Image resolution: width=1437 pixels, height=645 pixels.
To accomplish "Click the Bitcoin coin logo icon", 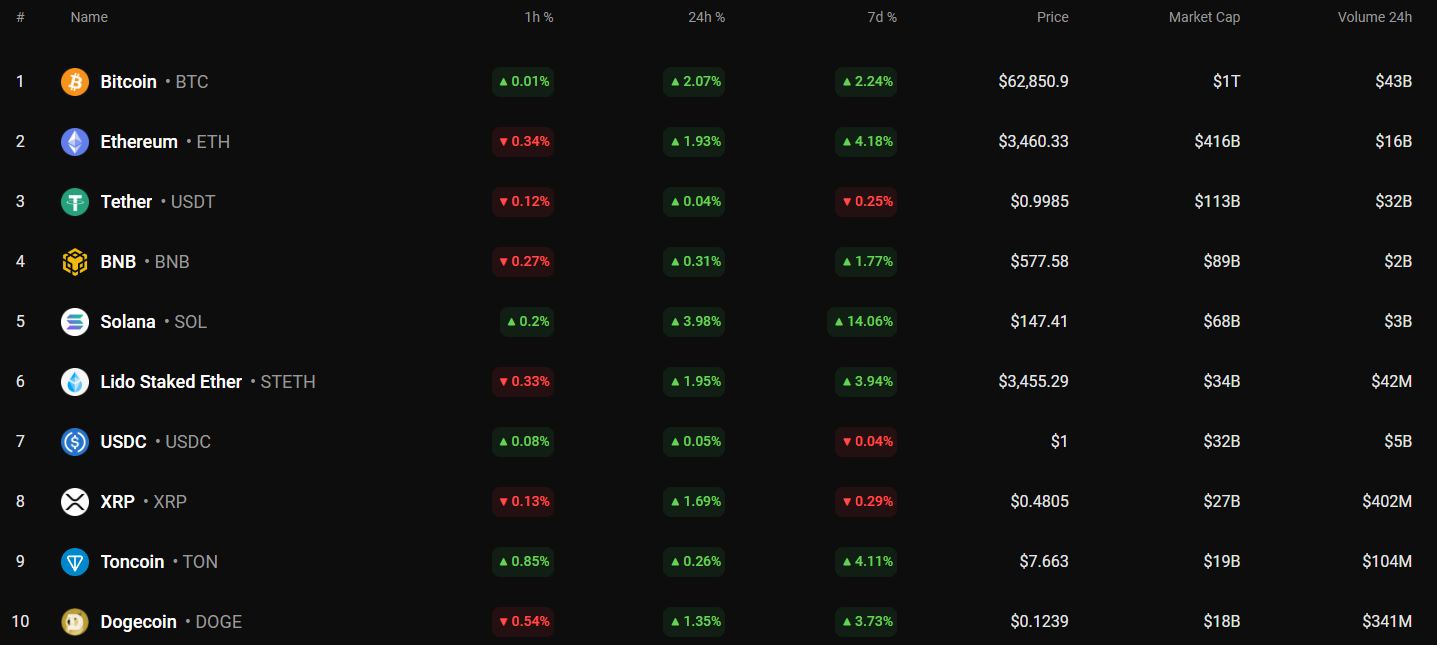I will coord(75,82).
